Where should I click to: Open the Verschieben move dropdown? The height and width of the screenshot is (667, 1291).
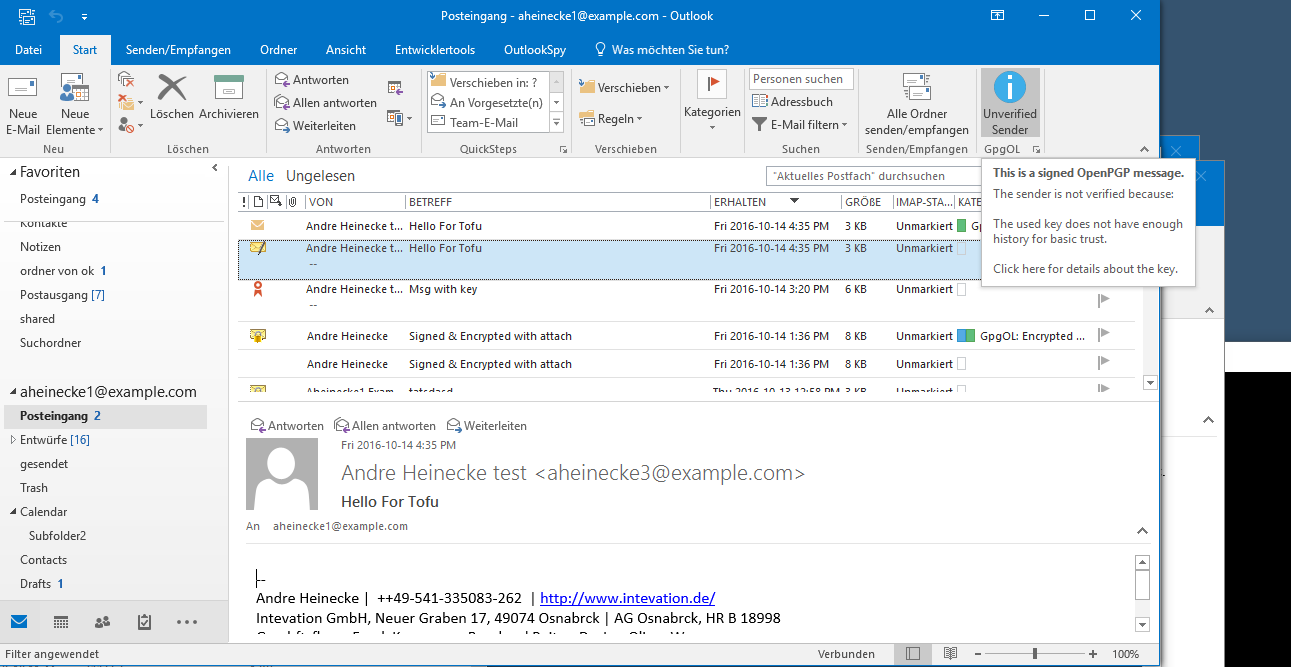624,87
